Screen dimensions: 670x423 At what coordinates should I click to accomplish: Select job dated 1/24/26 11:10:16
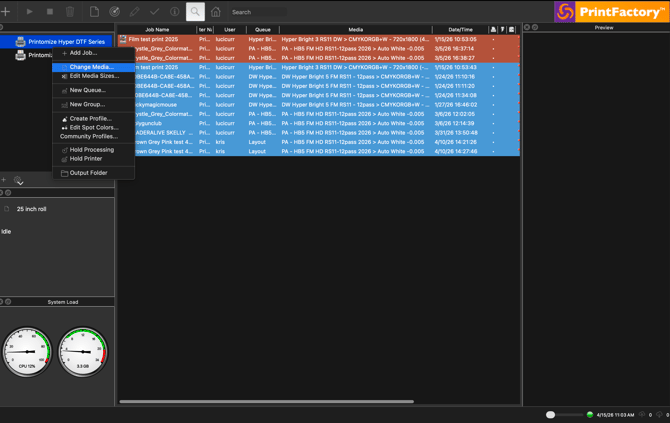[x=319, y=77]
